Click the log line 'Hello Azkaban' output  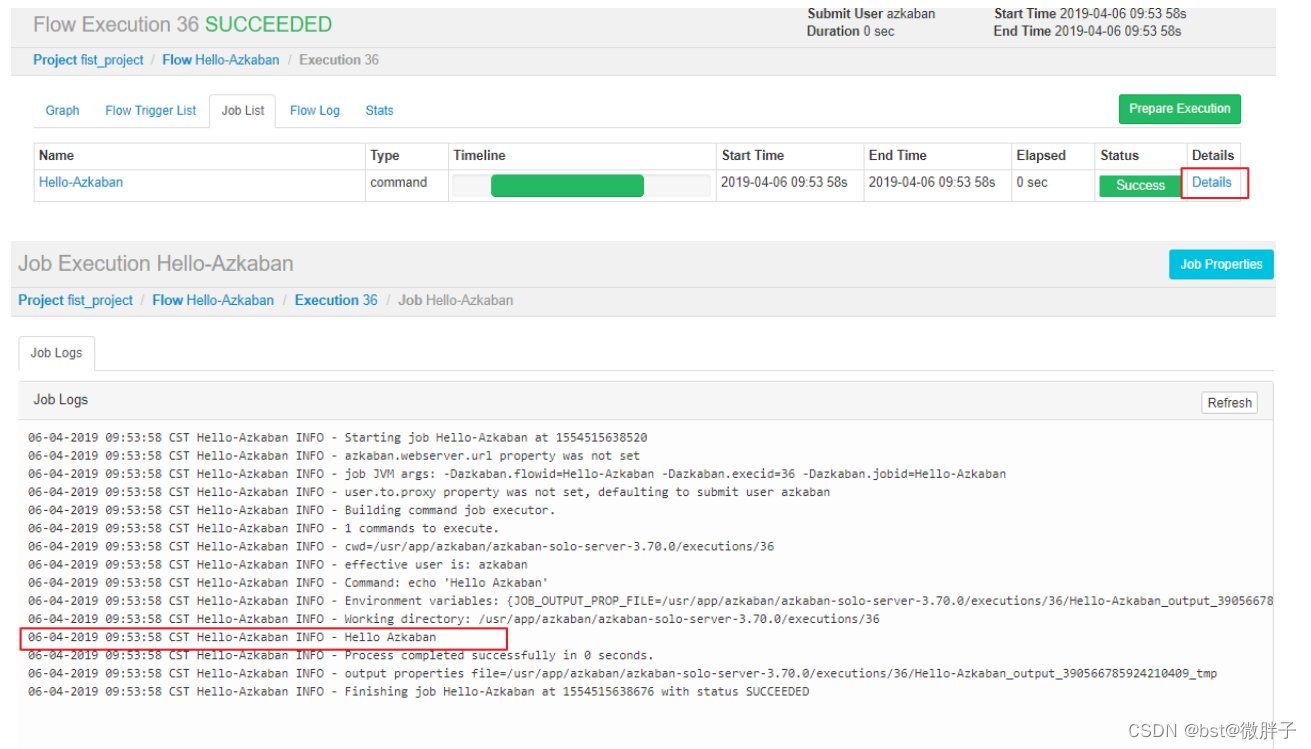click(232, 637)
